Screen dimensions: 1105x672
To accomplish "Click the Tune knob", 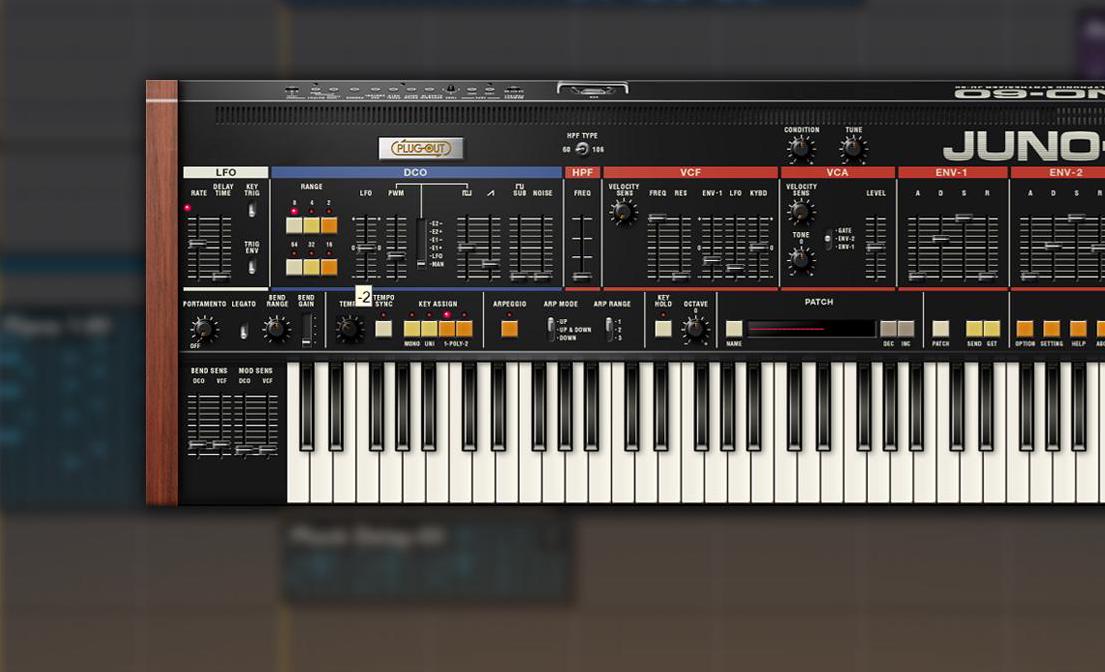I will tap(853, 148).
